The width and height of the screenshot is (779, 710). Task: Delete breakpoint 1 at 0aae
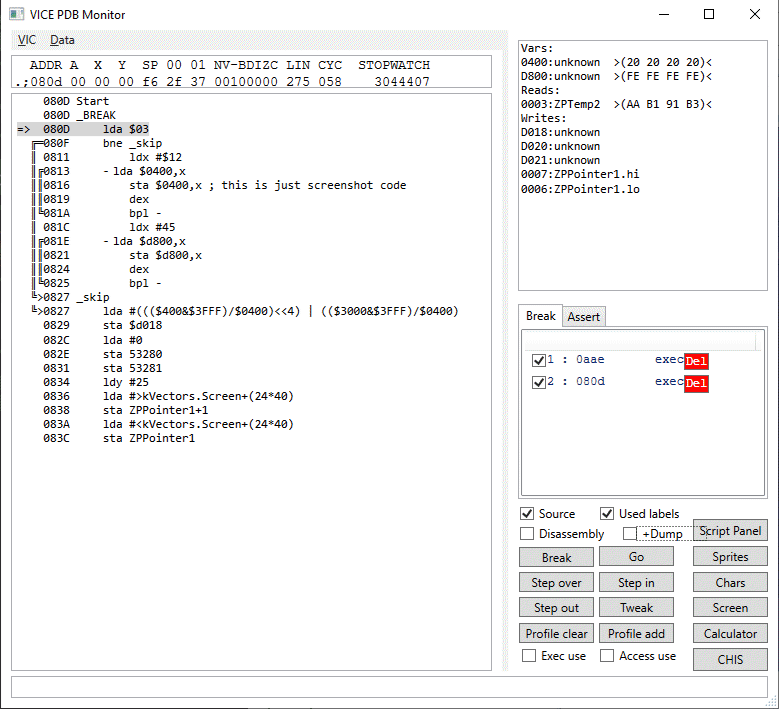click(696, 361)
